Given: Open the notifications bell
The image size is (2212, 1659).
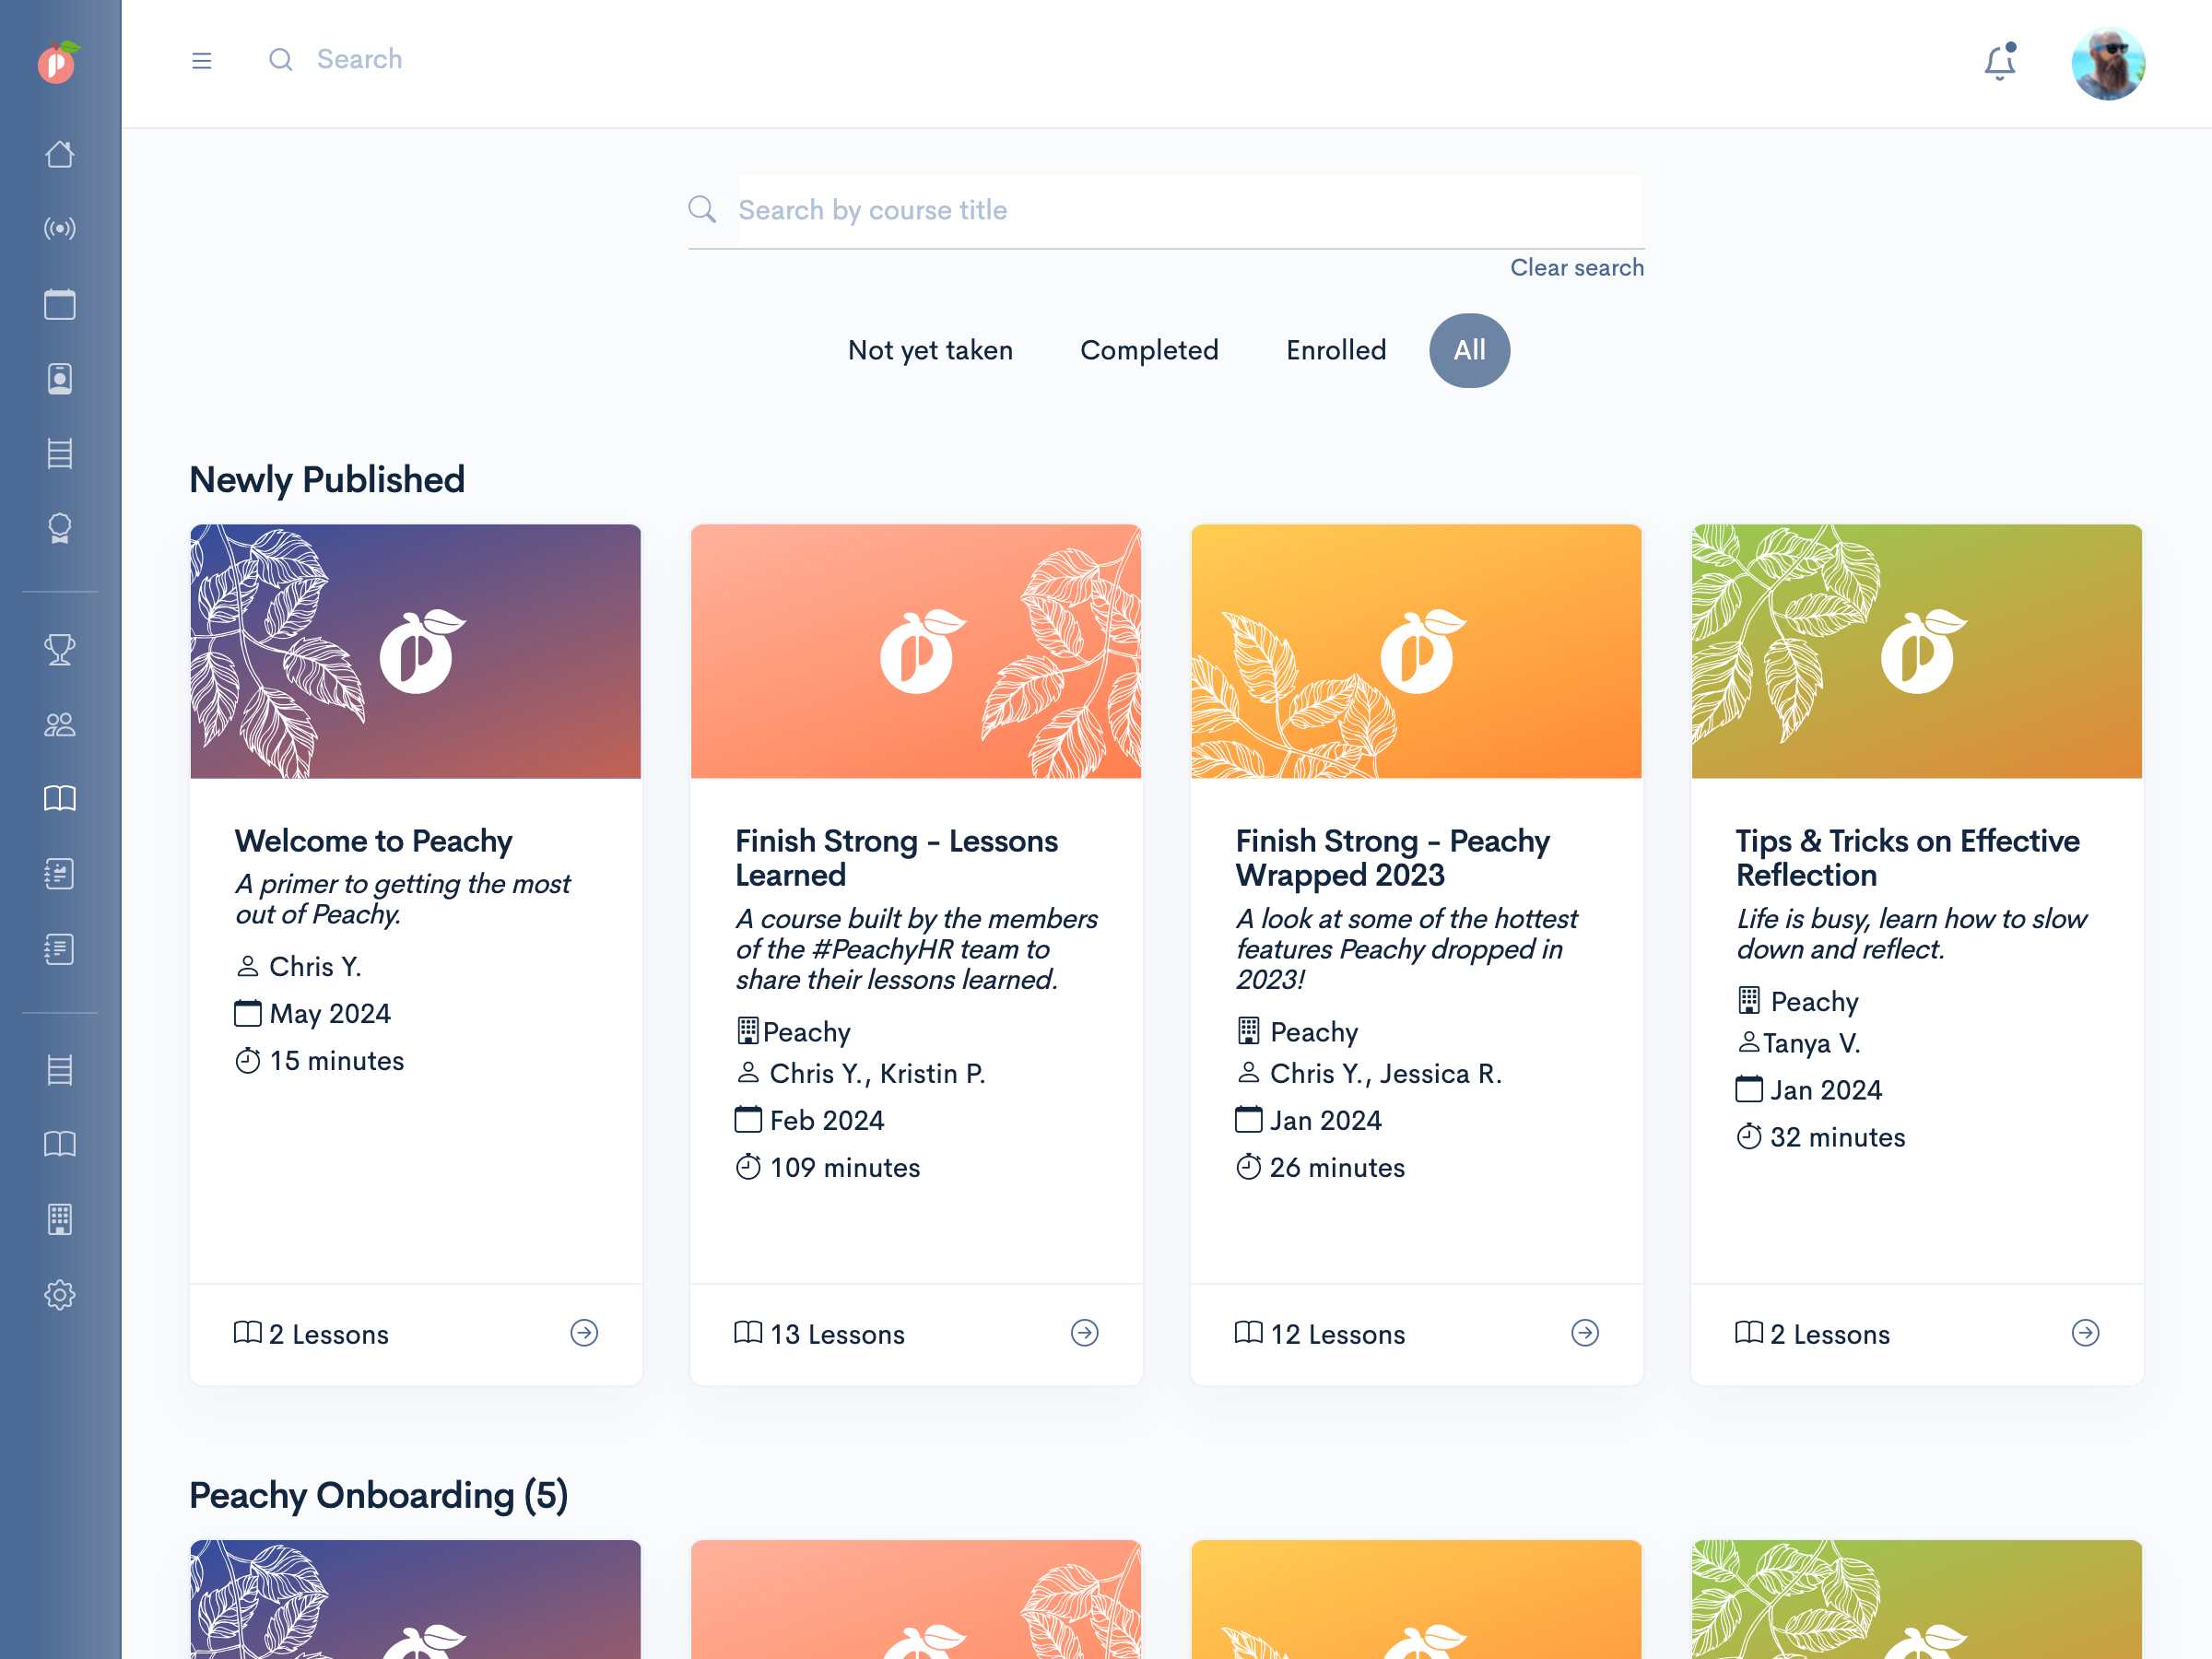Looking at the screenshot, I should [x=2000, y=62].
